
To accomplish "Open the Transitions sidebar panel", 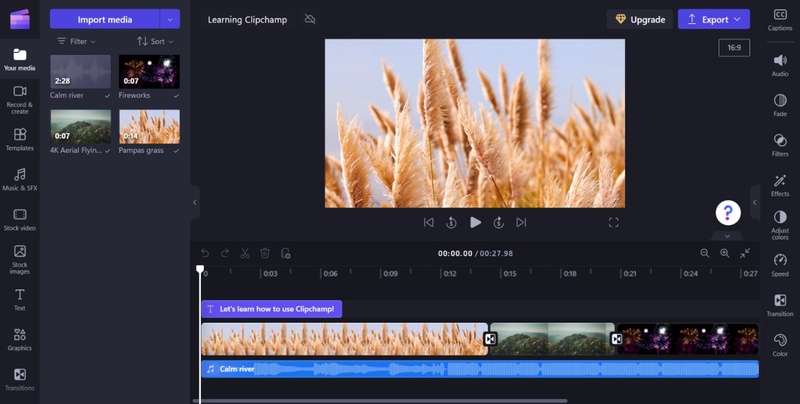I will point(19,380).
